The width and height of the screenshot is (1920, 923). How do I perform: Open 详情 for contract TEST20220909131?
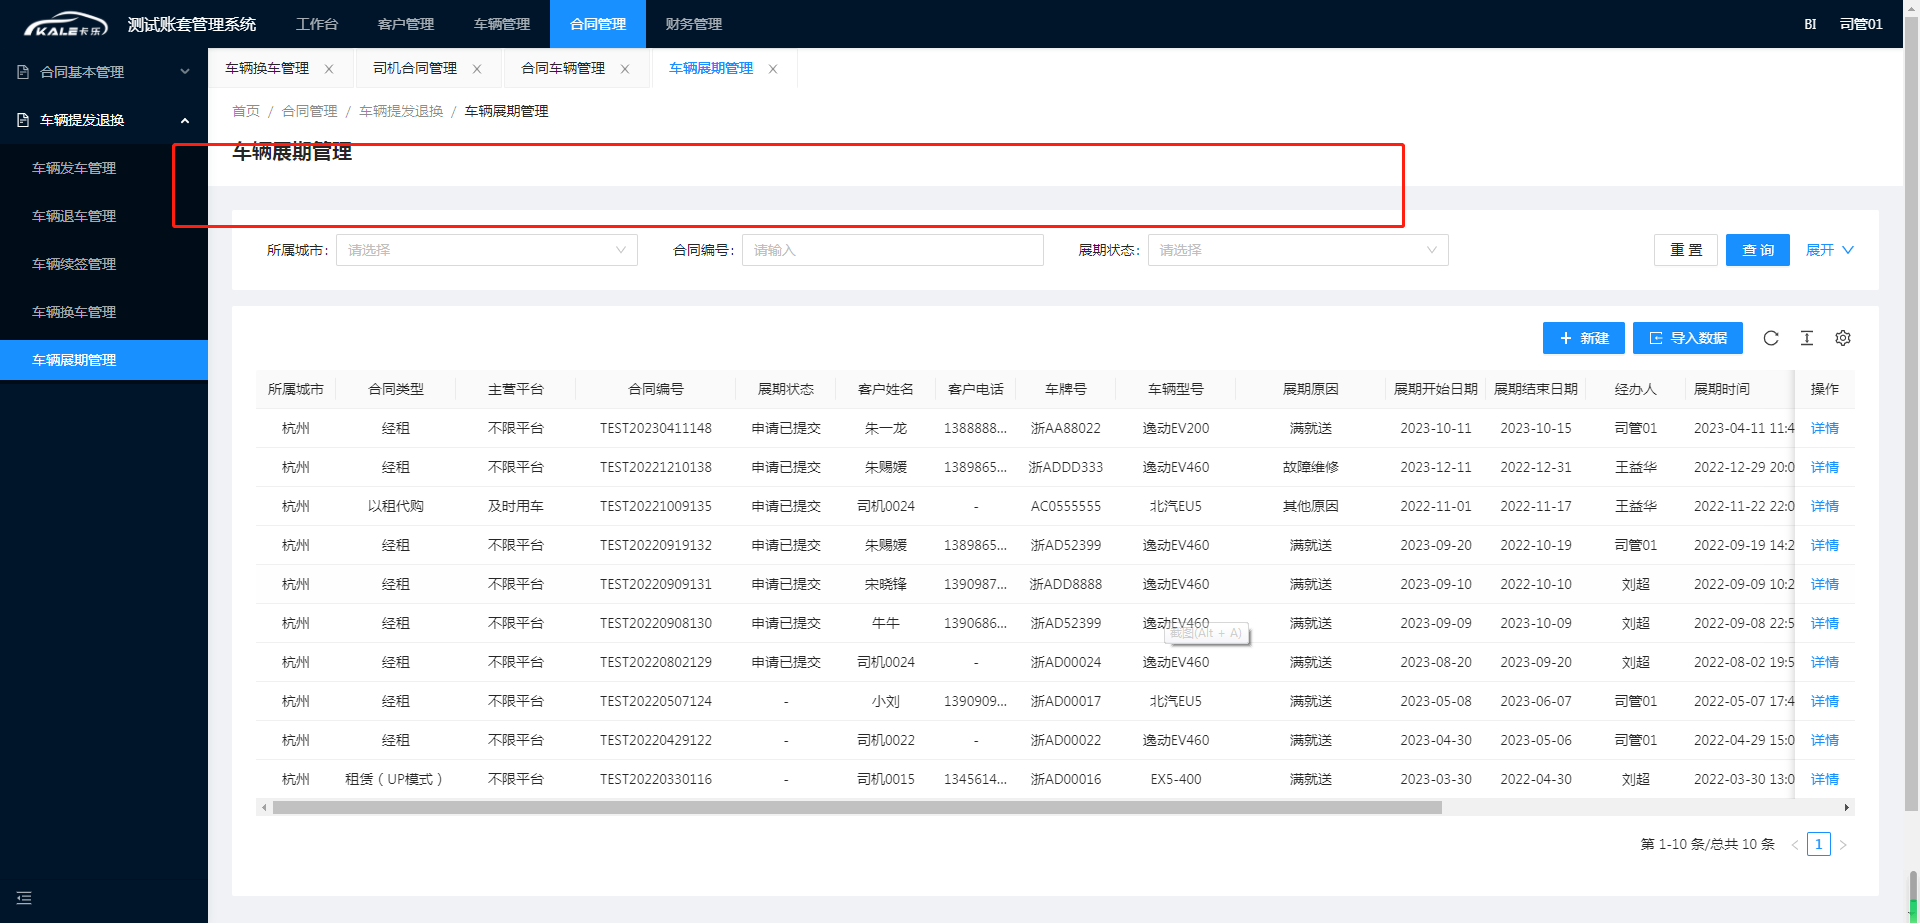1825,584
